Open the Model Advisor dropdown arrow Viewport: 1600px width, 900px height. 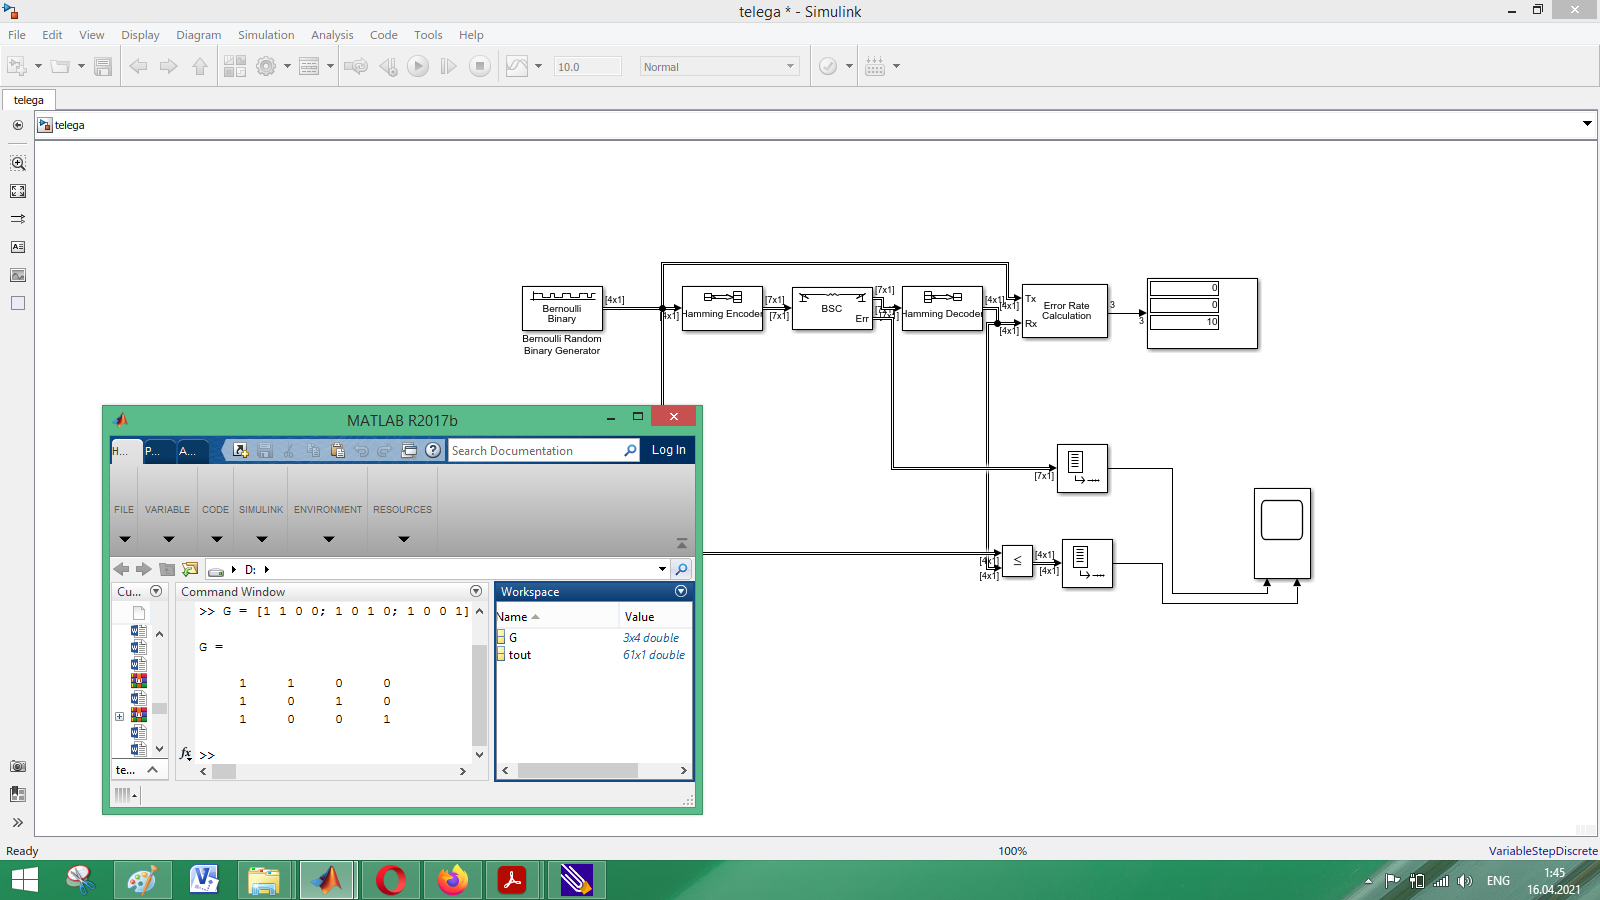tap(849, 67)
